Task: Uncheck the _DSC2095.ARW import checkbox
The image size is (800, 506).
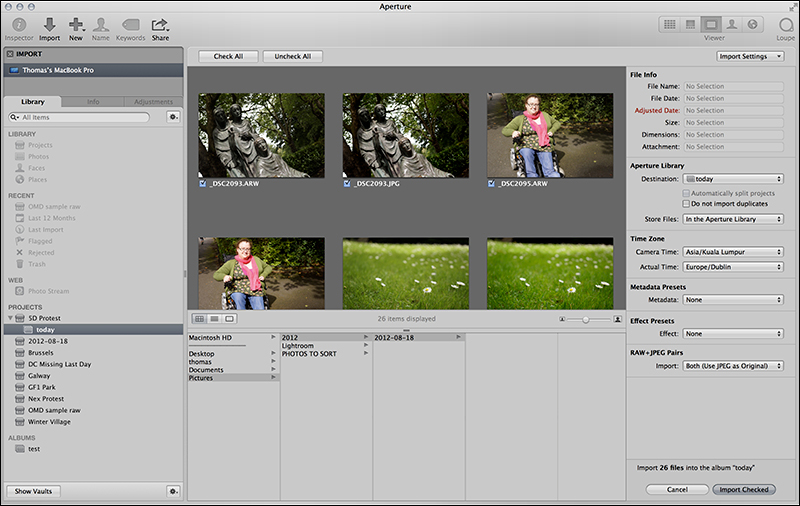Action: [491, 184]
